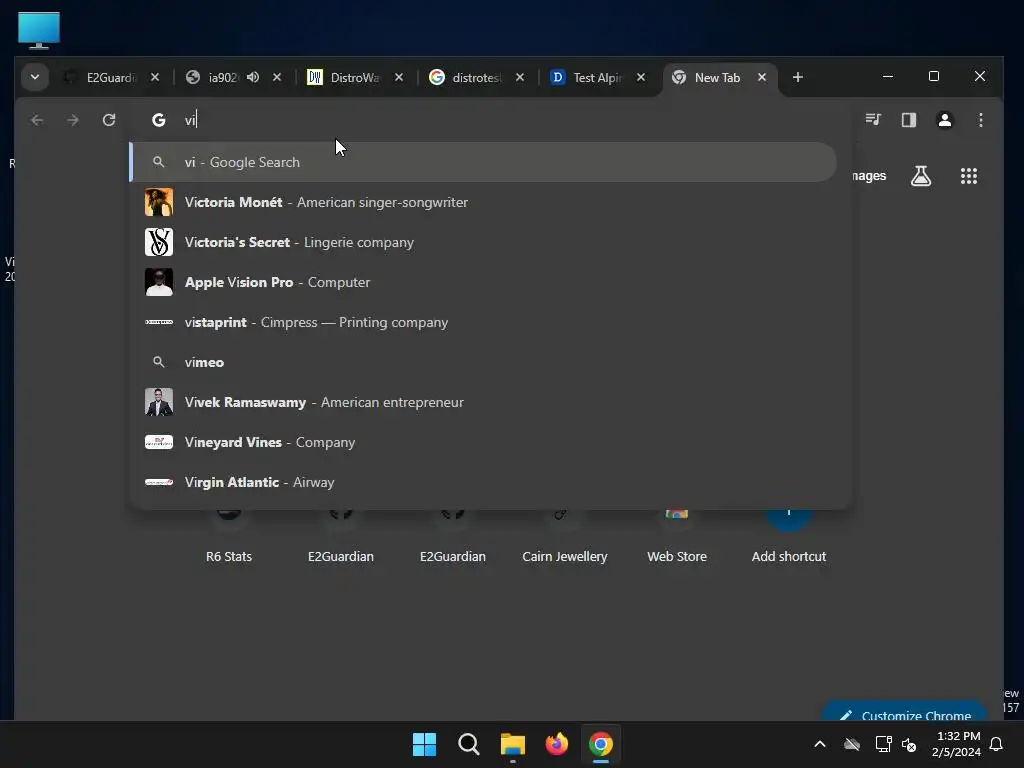Close the New Tab tab
Viewport: 1024px width, 768px height.
pos(762,77)
